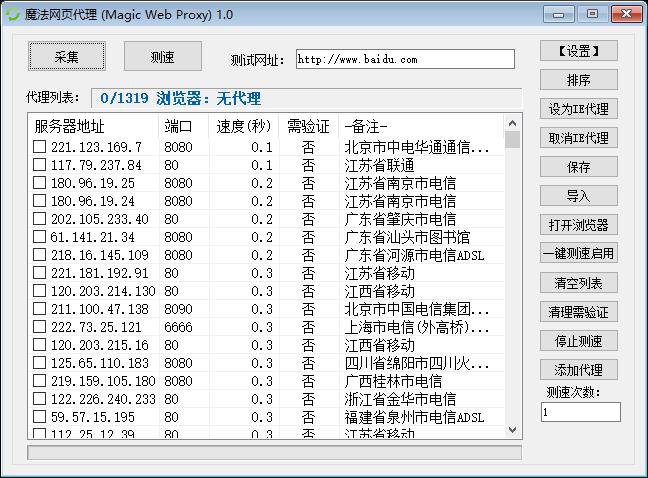Screen dimensions: 648x478
Task: Sort by 速度(秒) column header
Action: click(244, 127)
